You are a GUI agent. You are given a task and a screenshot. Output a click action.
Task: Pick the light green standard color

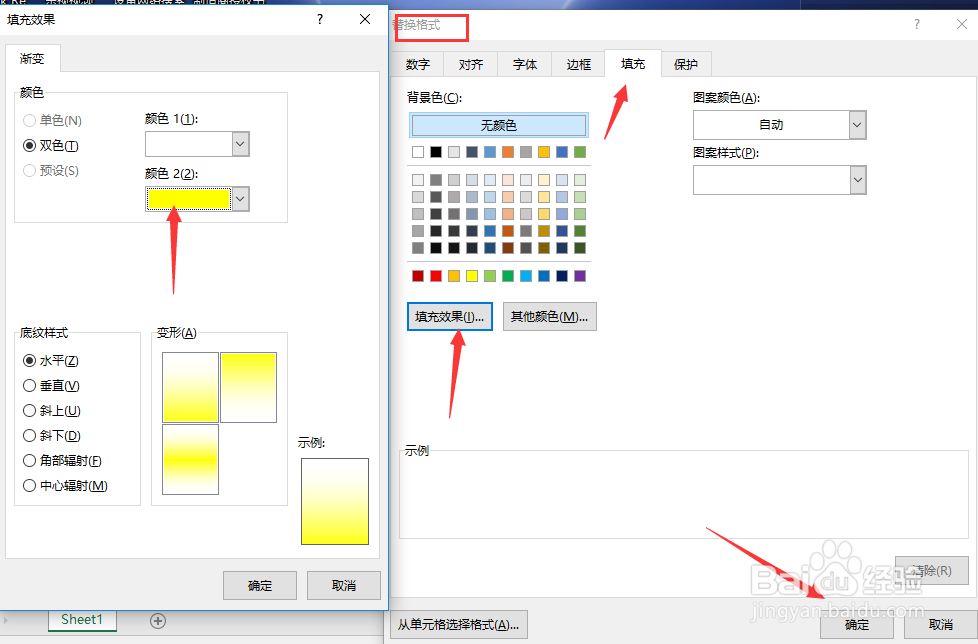[490, 276]
